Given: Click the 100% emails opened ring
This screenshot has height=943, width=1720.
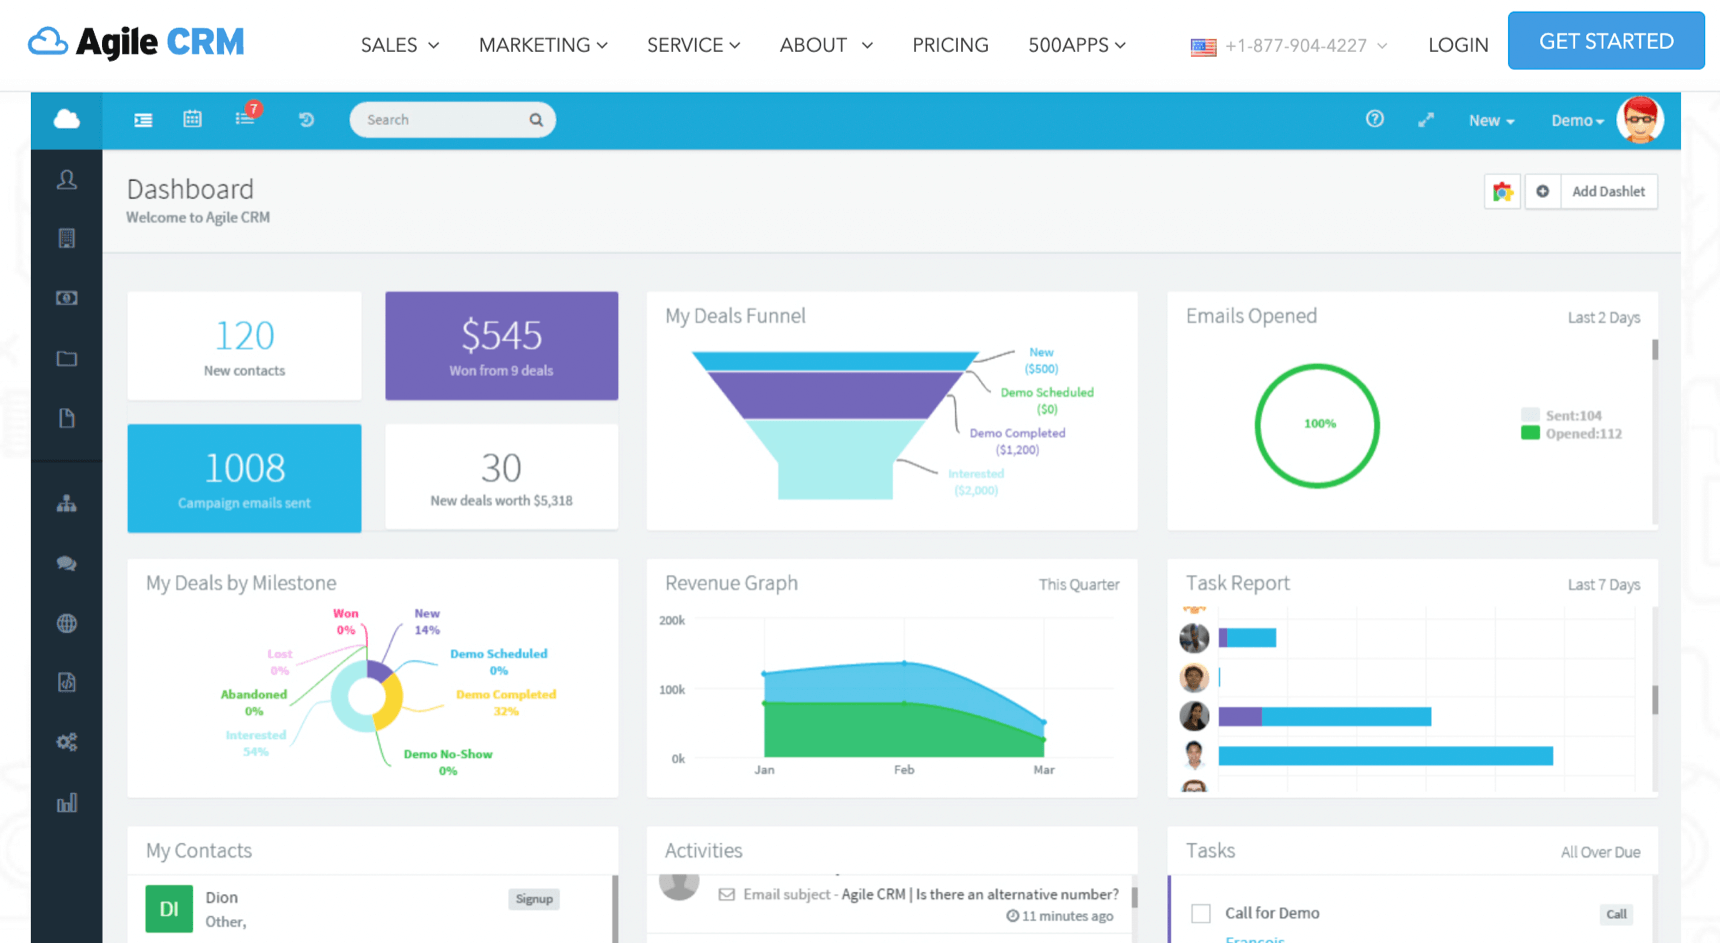Looking at the screenshot, I should pyautogui.click(x=1318, y=425).
